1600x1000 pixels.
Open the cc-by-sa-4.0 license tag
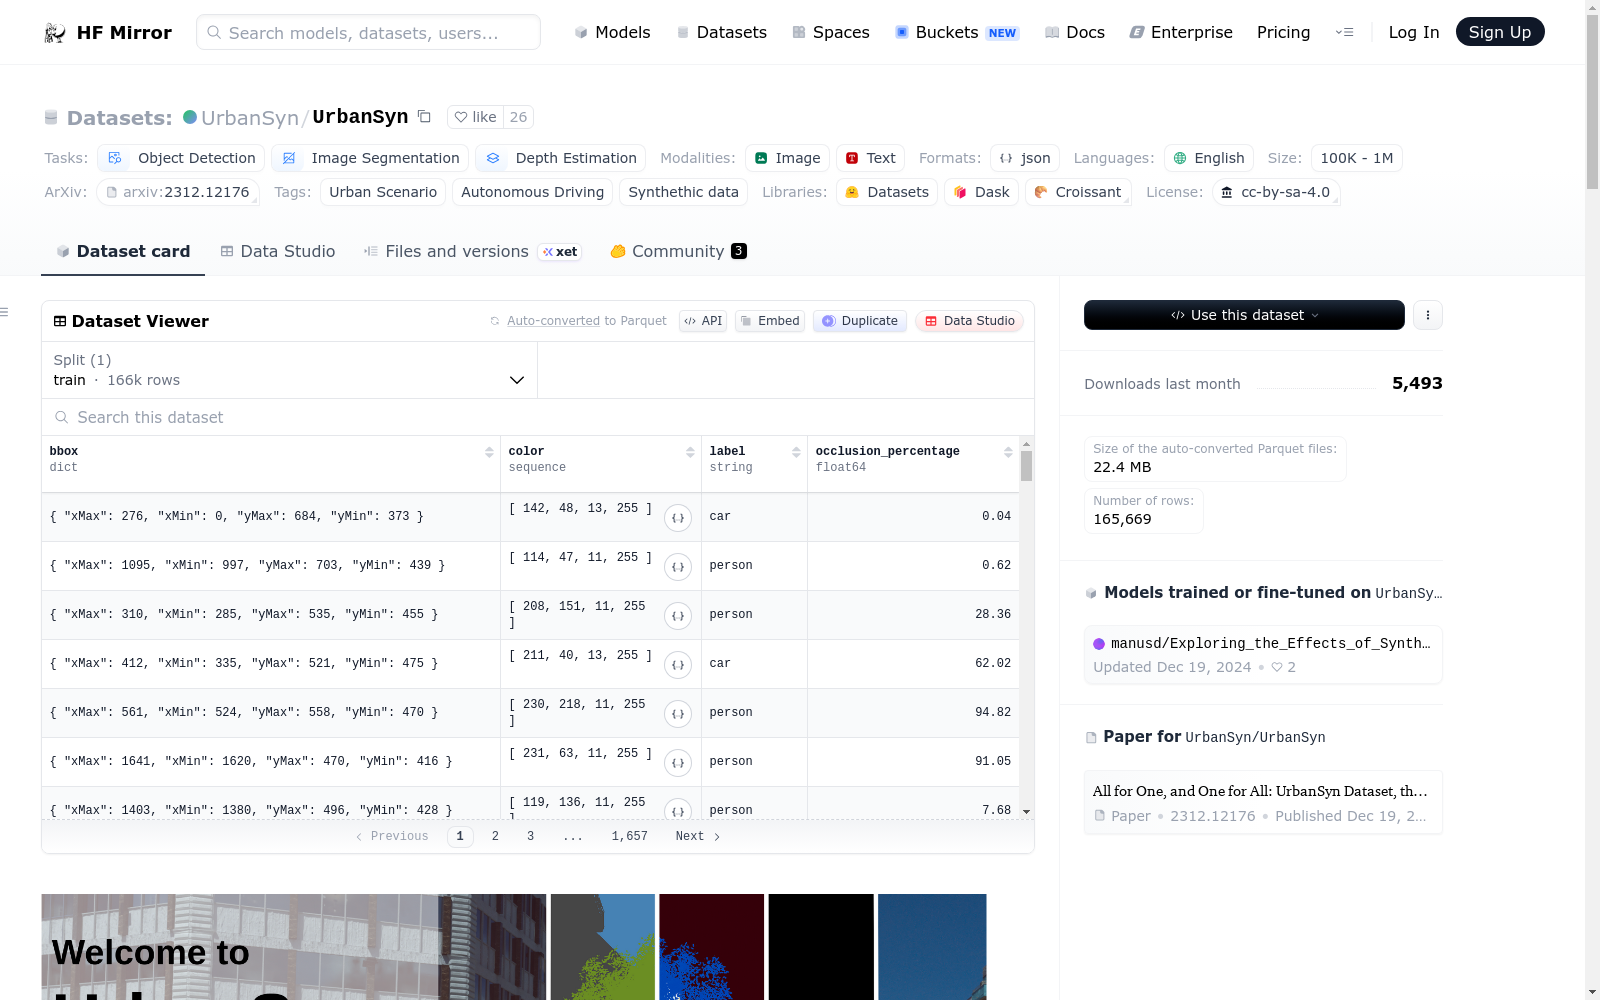tap(1276, 192)
